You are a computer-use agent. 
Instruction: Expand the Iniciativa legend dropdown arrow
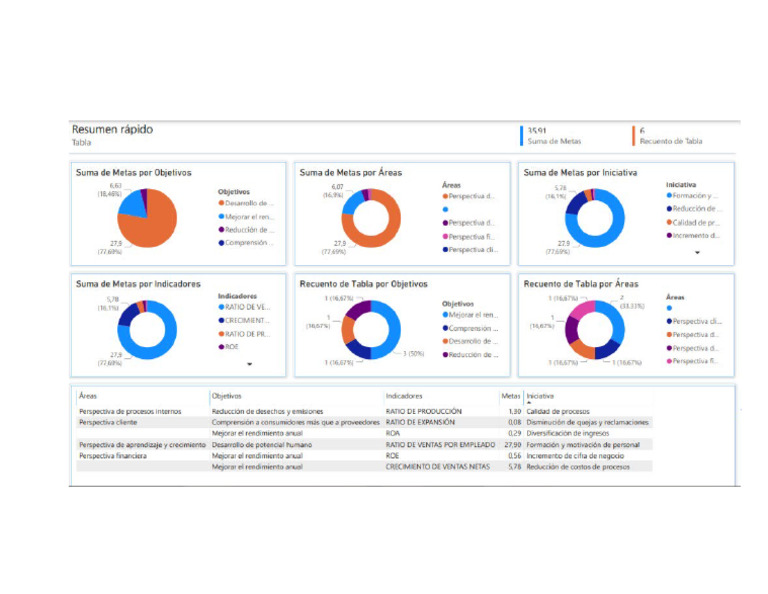[x=697, y=253]
